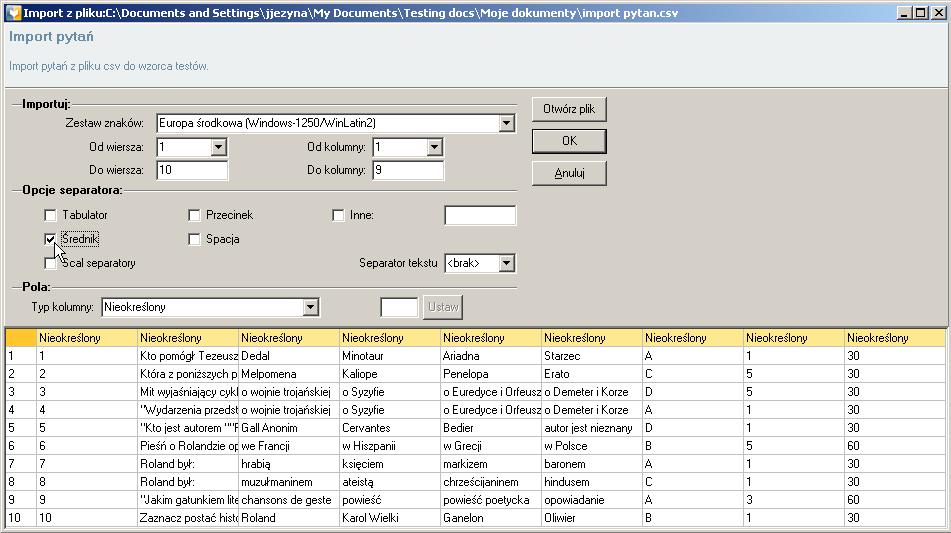This screenshot has width=951, height=533.
Task: Click the cell 'markizem'
Action: 491,464
